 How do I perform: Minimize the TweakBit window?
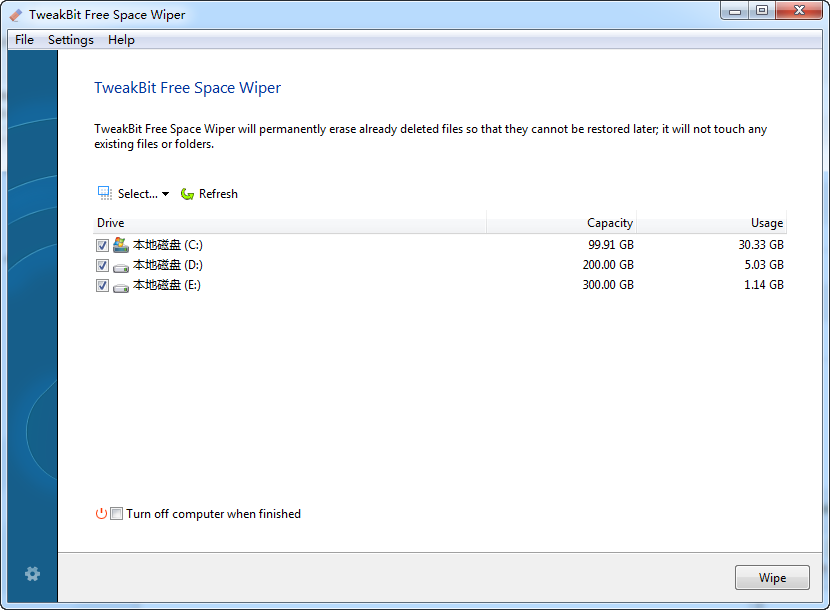pyautogui.click(x=735, y=11)
